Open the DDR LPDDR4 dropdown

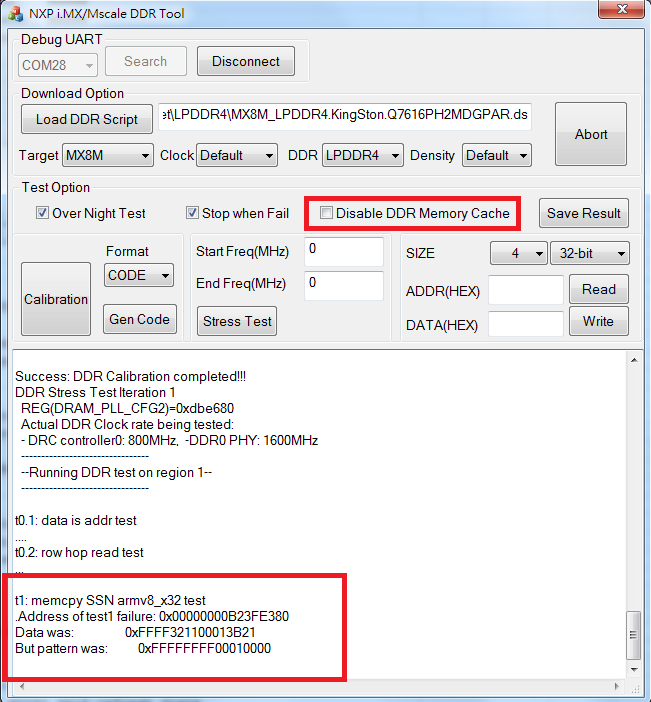pyautogui.click(x=363, y=155)
